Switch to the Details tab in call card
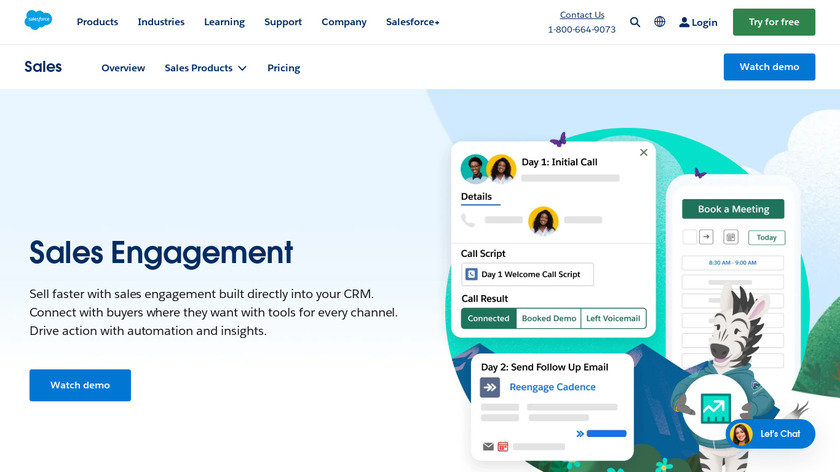Image resolution: width=840 pixels, height=472 pixels. [476, 197]
